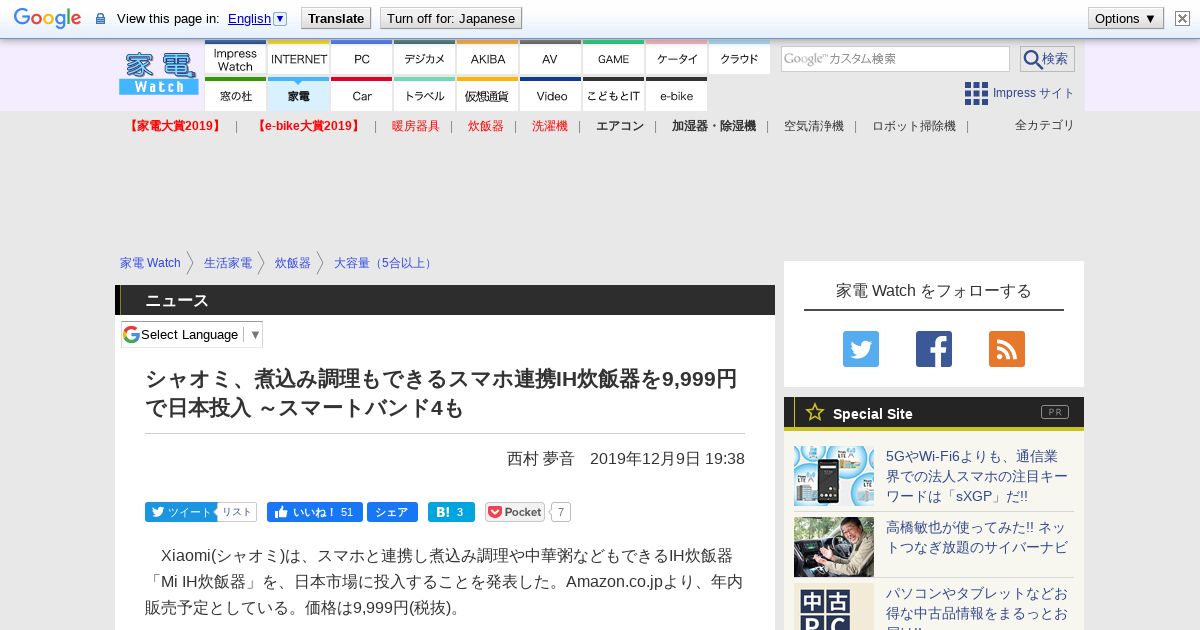Click the Kaden Watch logo

[158, 74]
